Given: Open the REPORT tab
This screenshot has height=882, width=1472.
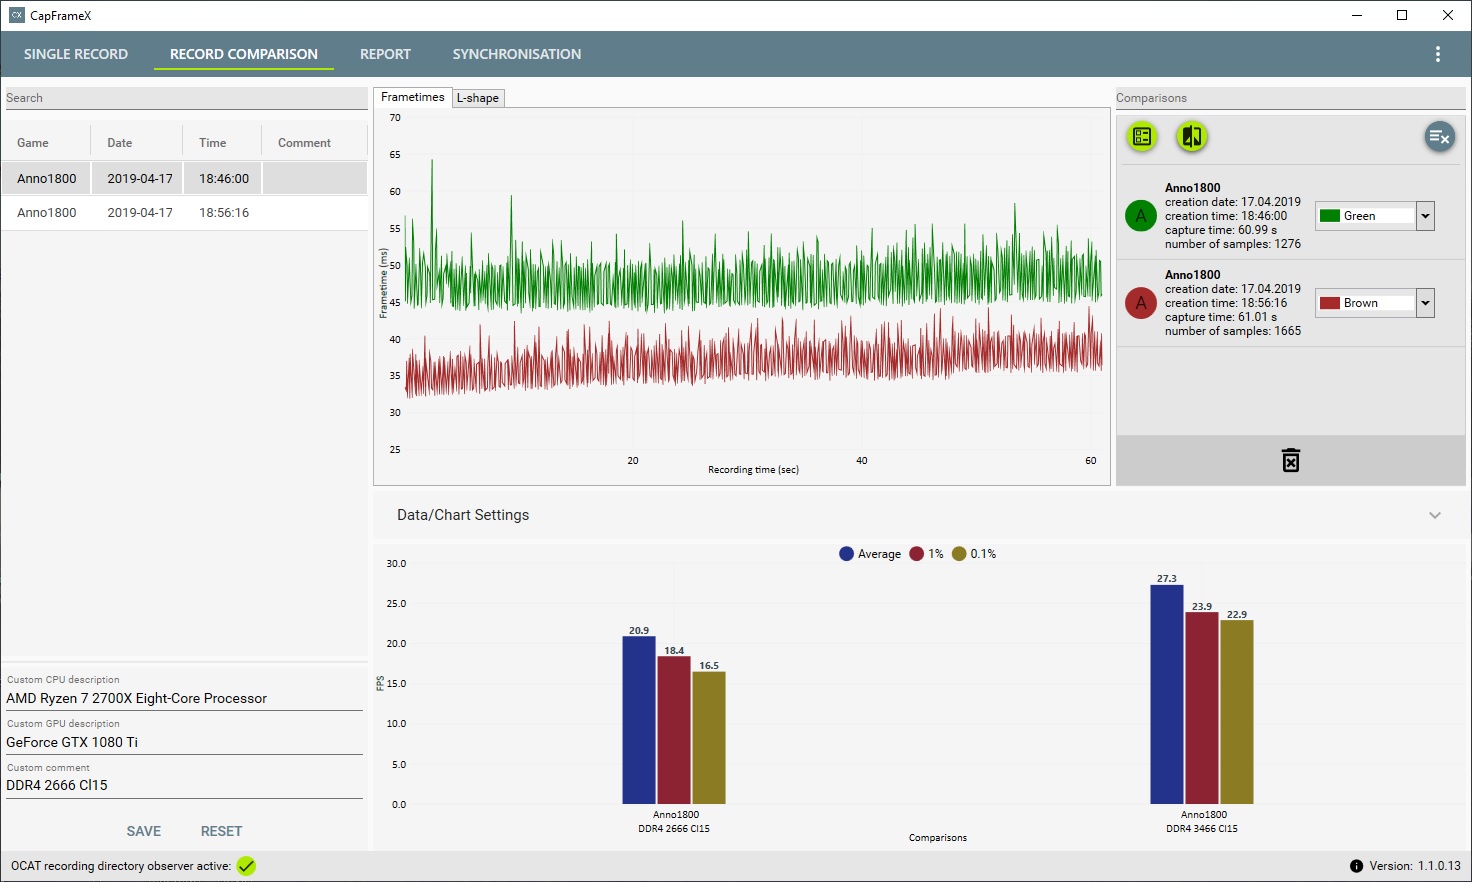Looking at the screenshot, I should pyautogui.click(x=385, y=54).
